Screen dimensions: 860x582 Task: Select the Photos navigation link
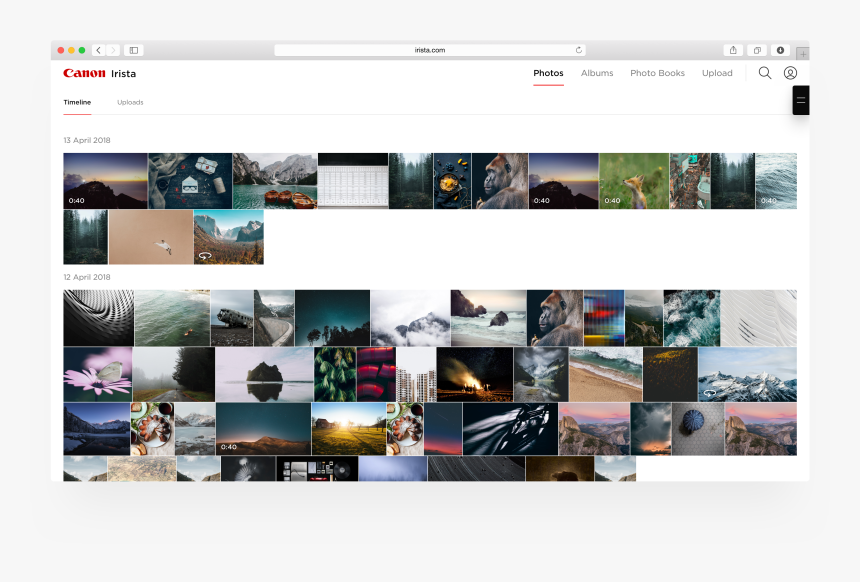point(548,73)
